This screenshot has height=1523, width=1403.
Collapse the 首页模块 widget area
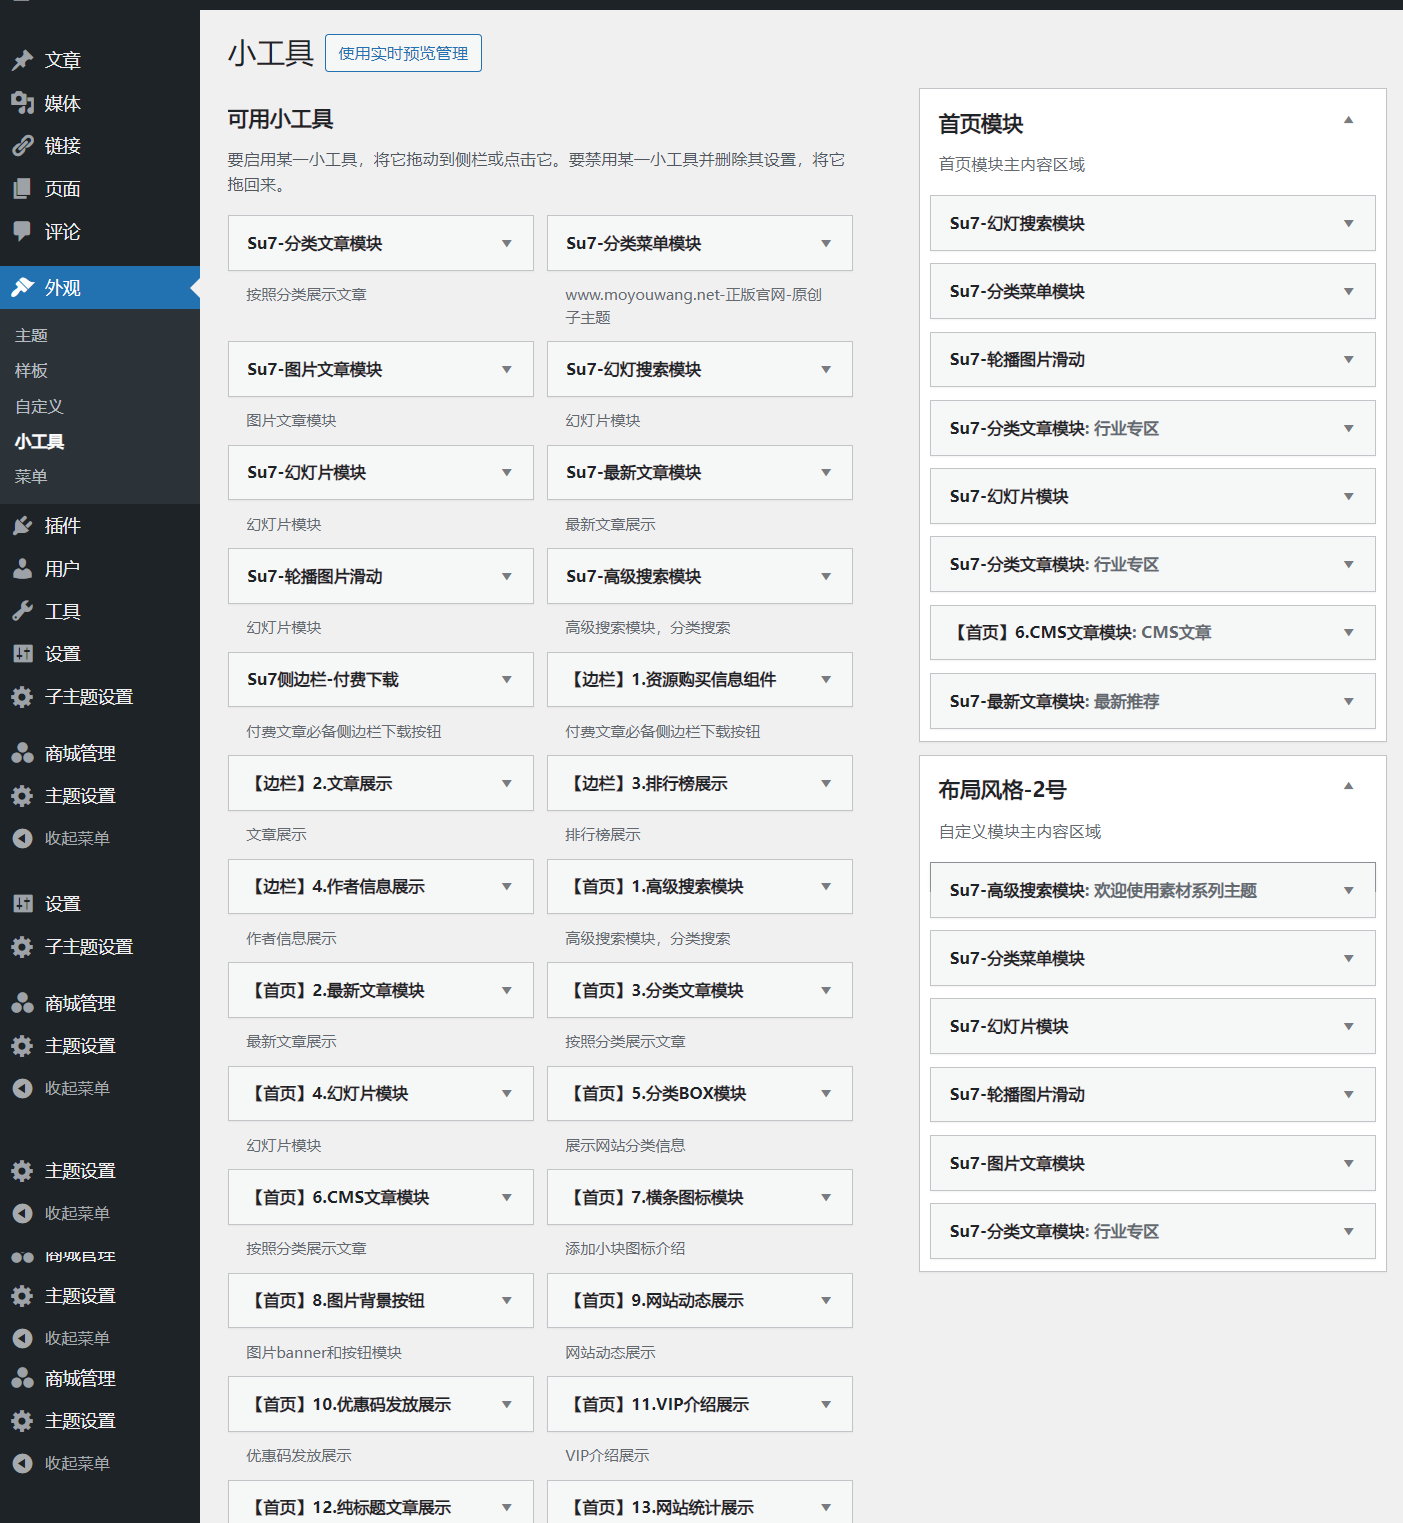[1348, 120]
